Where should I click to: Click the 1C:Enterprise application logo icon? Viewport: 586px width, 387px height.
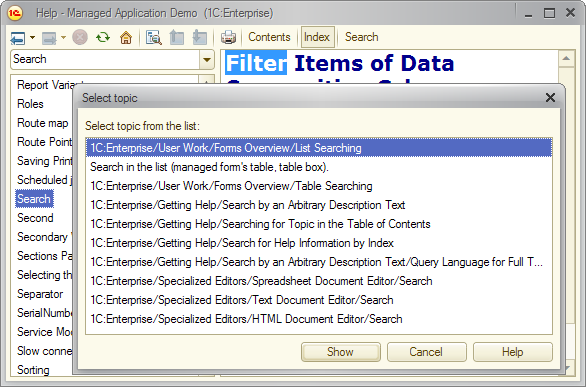[15, 13]
